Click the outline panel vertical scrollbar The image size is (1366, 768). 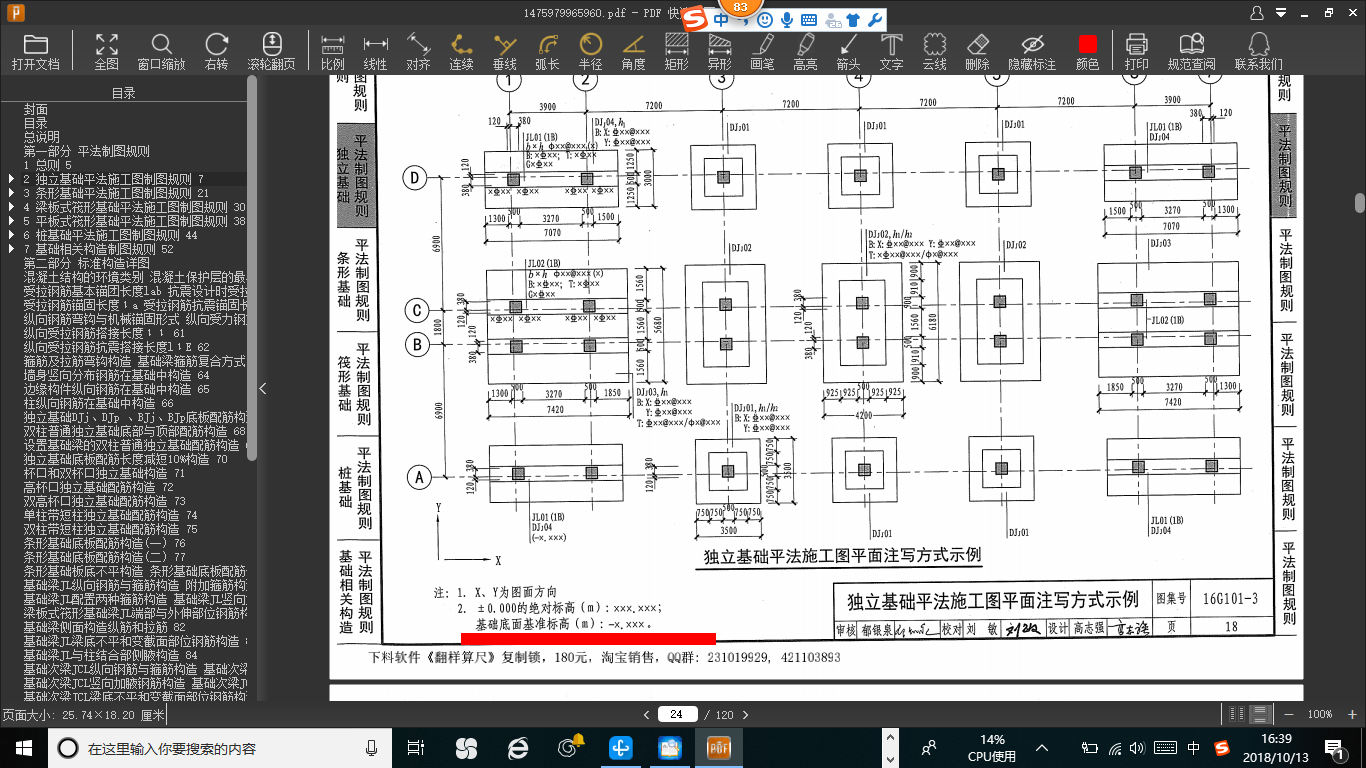pos(252,267)
